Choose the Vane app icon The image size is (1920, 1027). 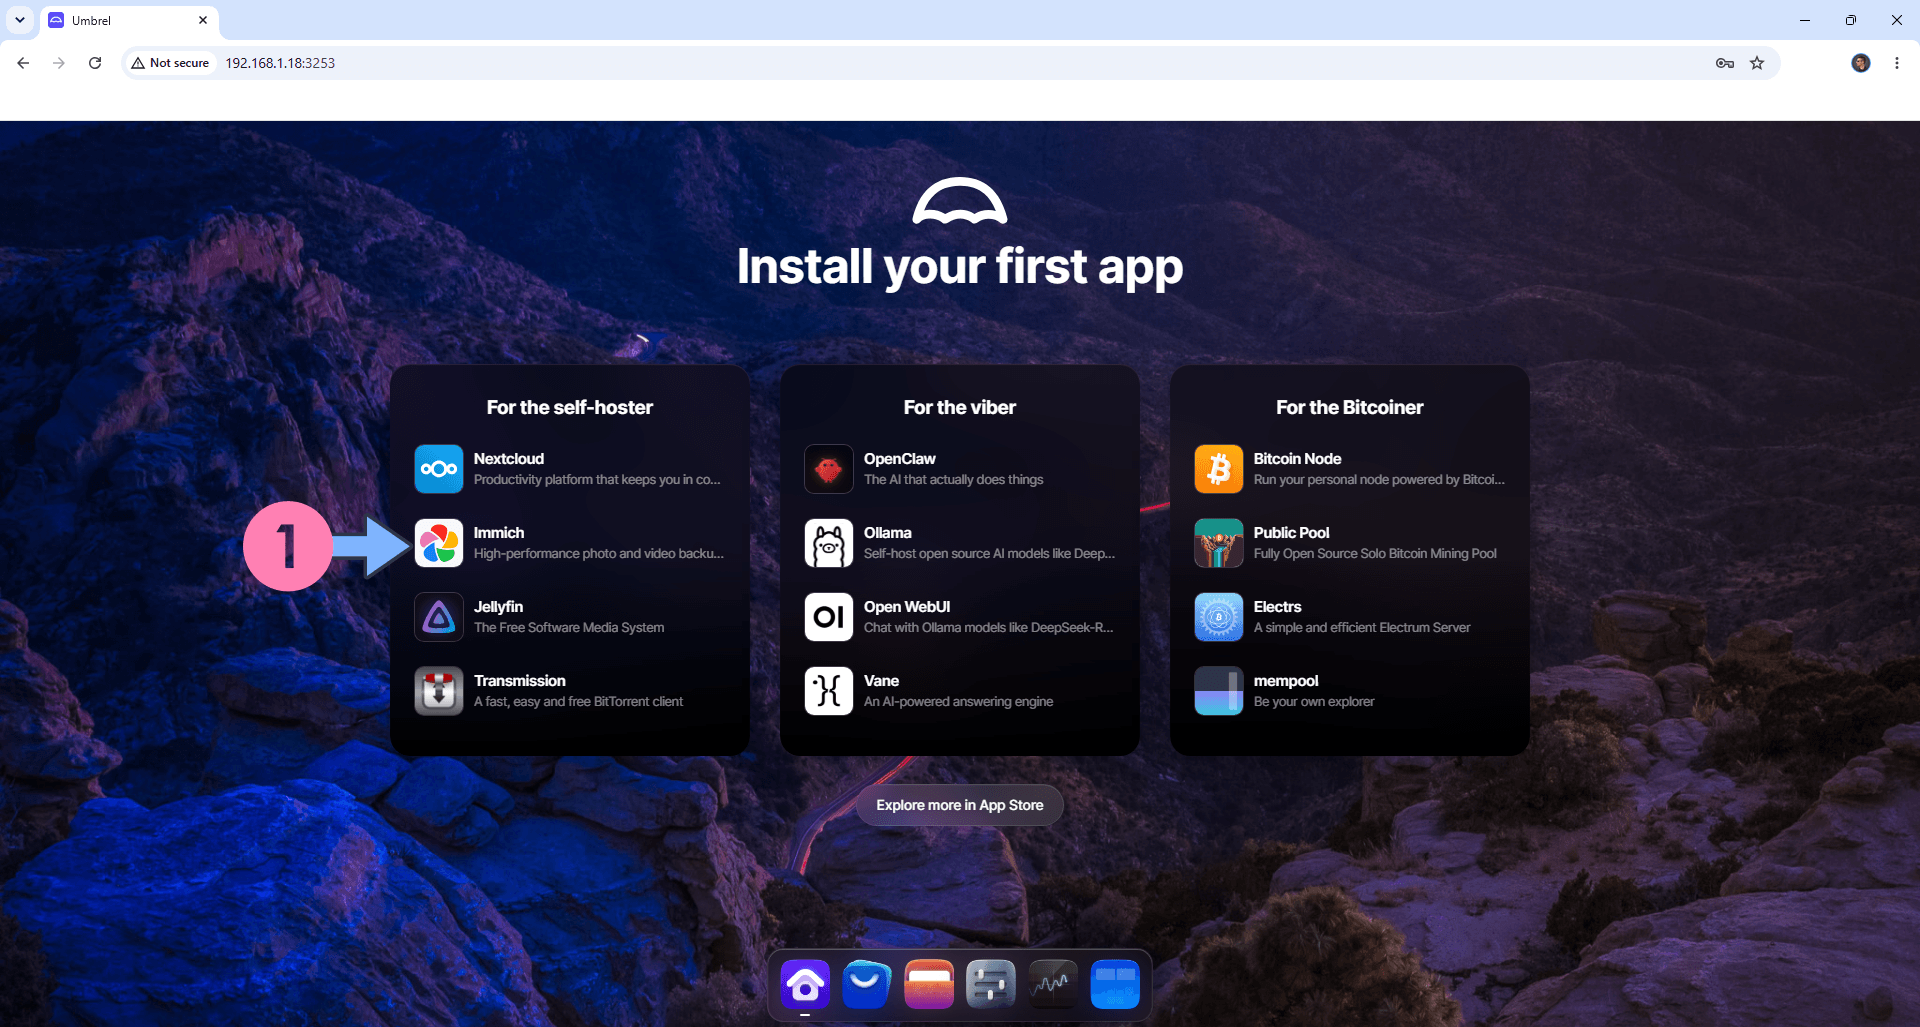(x=829, y=691)
